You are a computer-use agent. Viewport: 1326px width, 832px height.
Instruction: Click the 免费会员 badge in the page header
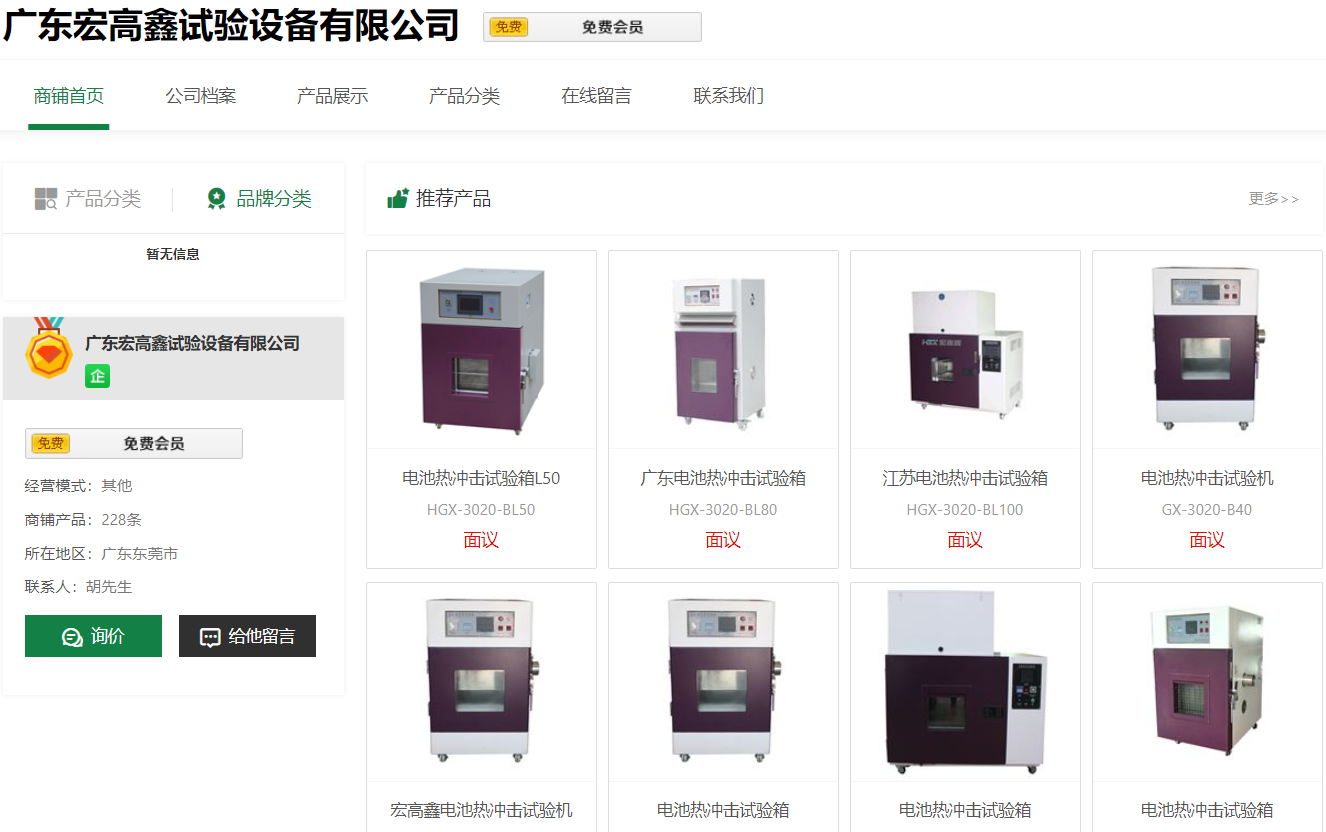pyautogui.click(x=592, y=27)
